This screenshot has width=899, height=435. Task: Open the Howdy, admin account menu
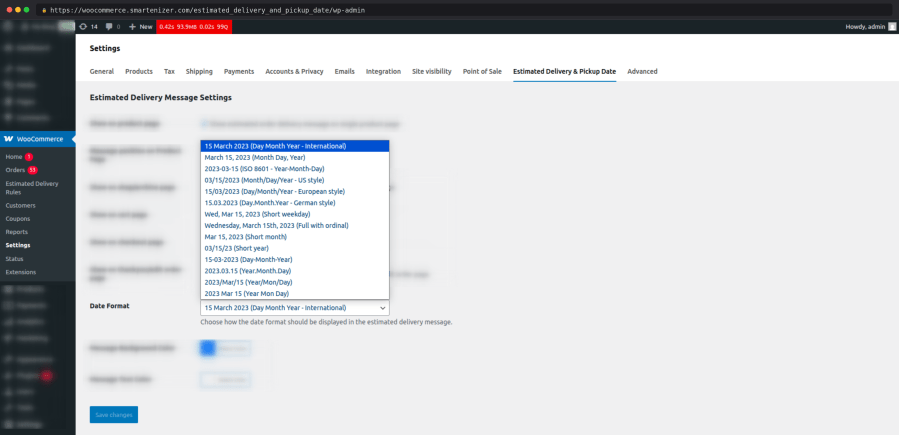[870, 26]
